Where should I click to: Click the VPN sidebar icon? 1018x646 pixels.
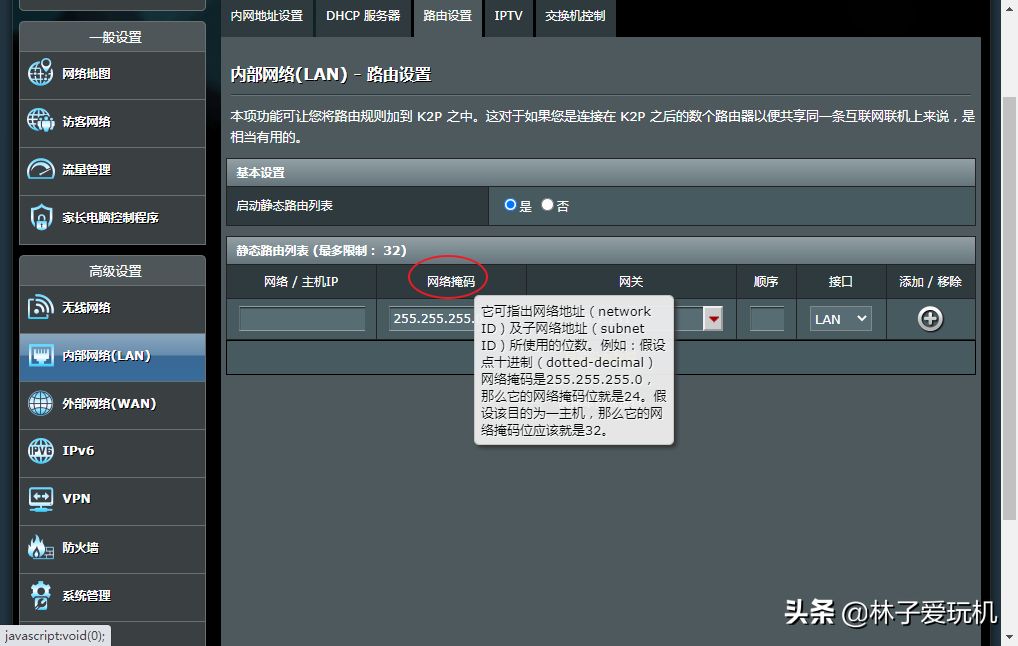41,498
